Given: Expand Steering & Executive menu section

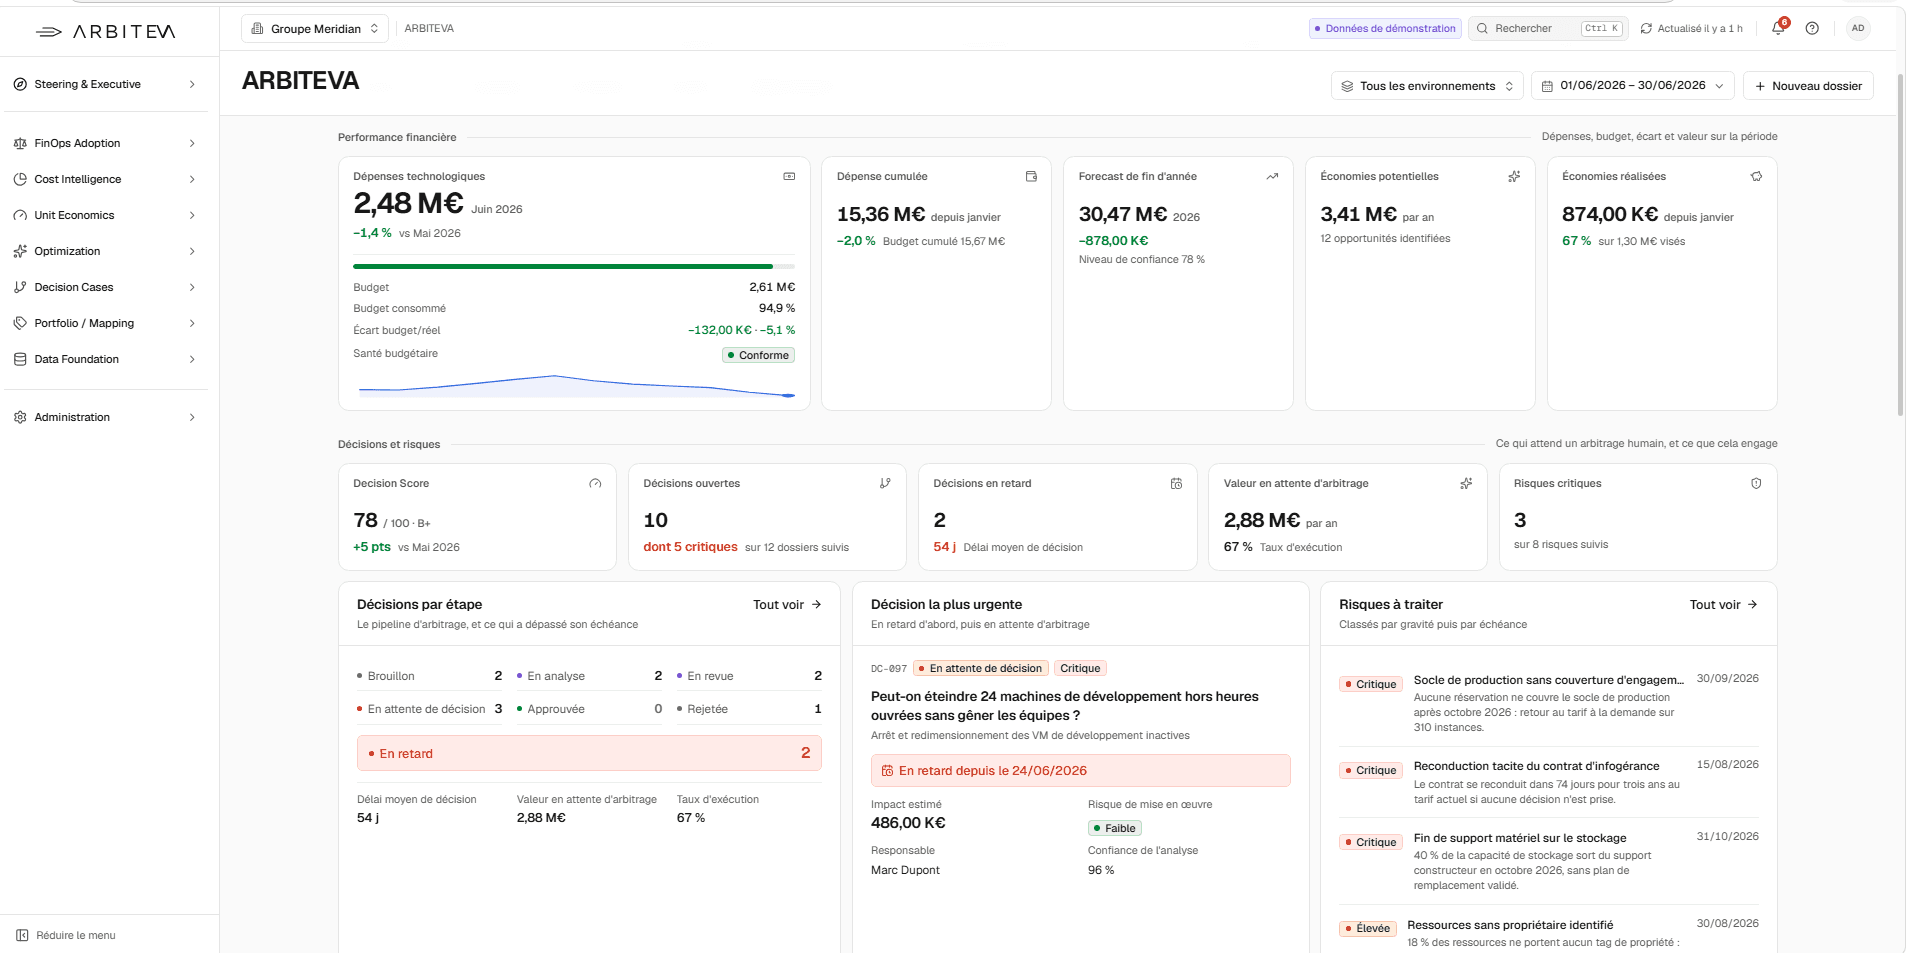Looking at the screenshot, I should (x=104, y=84).
